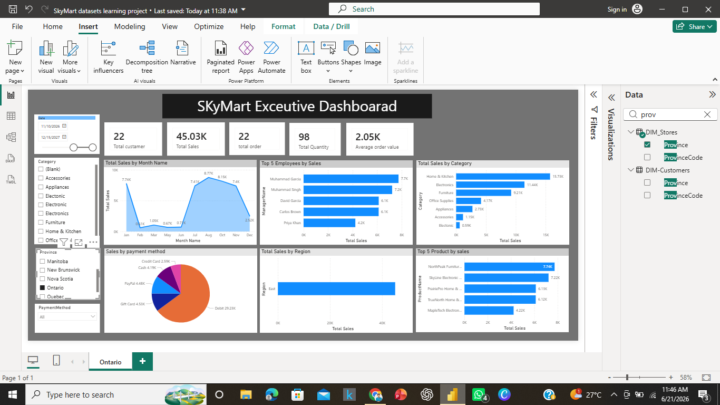The image size is (720, 405).
Task: Click Focus mode icon on Category slicer
Action: pos(79,242)
